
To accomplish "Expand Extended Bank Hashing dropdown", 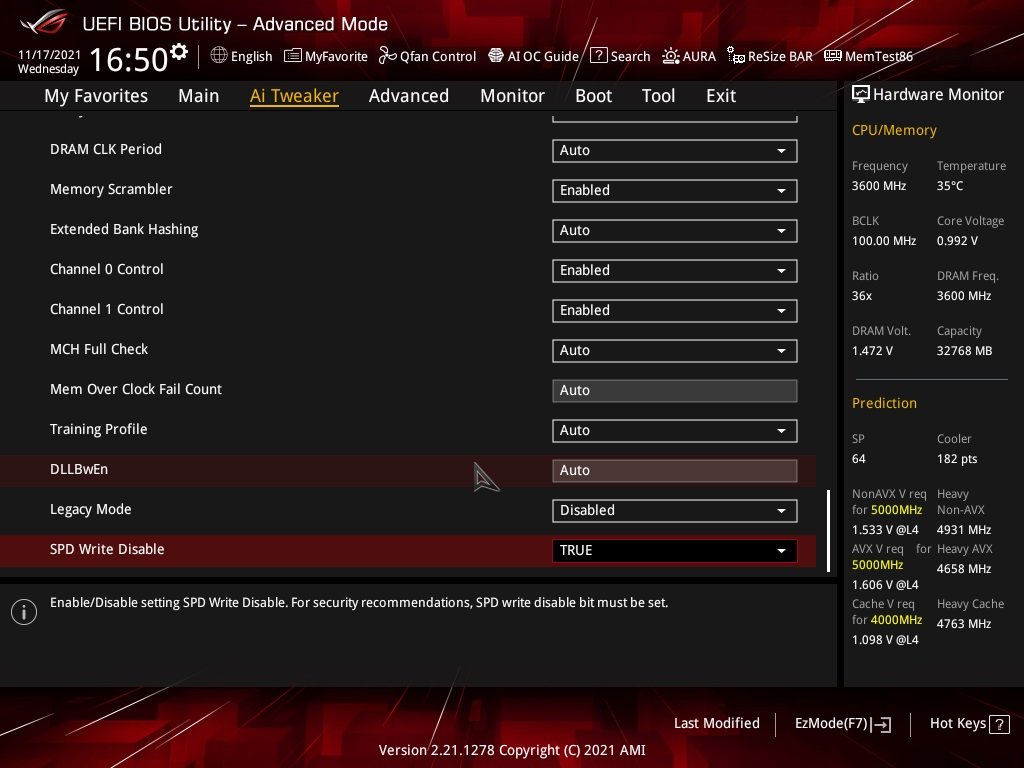I will (675, 231).
